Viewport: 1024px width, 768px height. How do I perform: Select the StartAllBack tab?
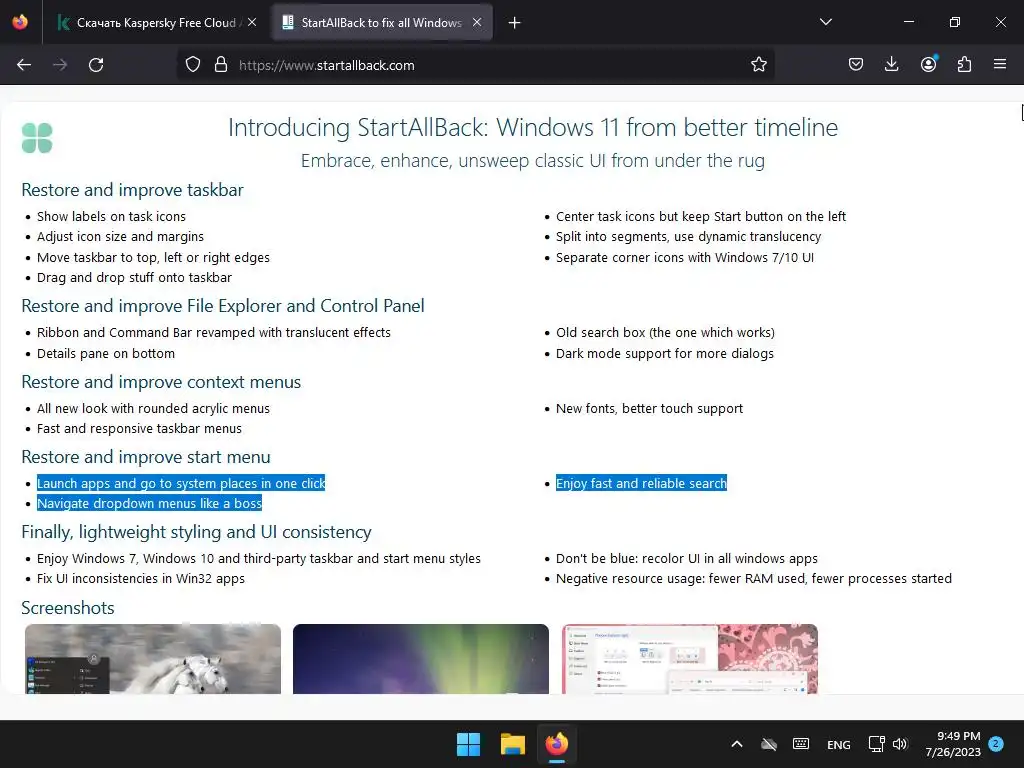coord(381,23)
